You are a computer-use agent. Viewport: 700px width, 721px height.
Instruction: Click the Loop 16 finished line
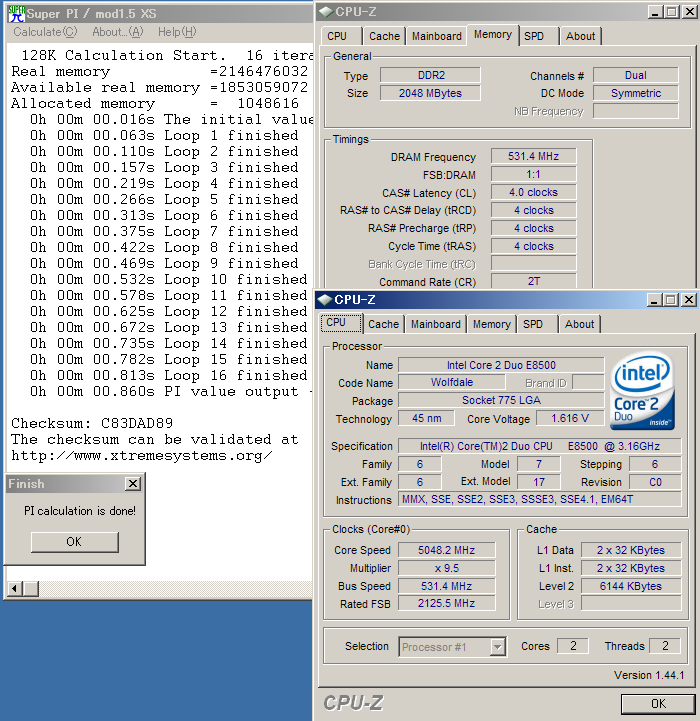pos(168,376)
